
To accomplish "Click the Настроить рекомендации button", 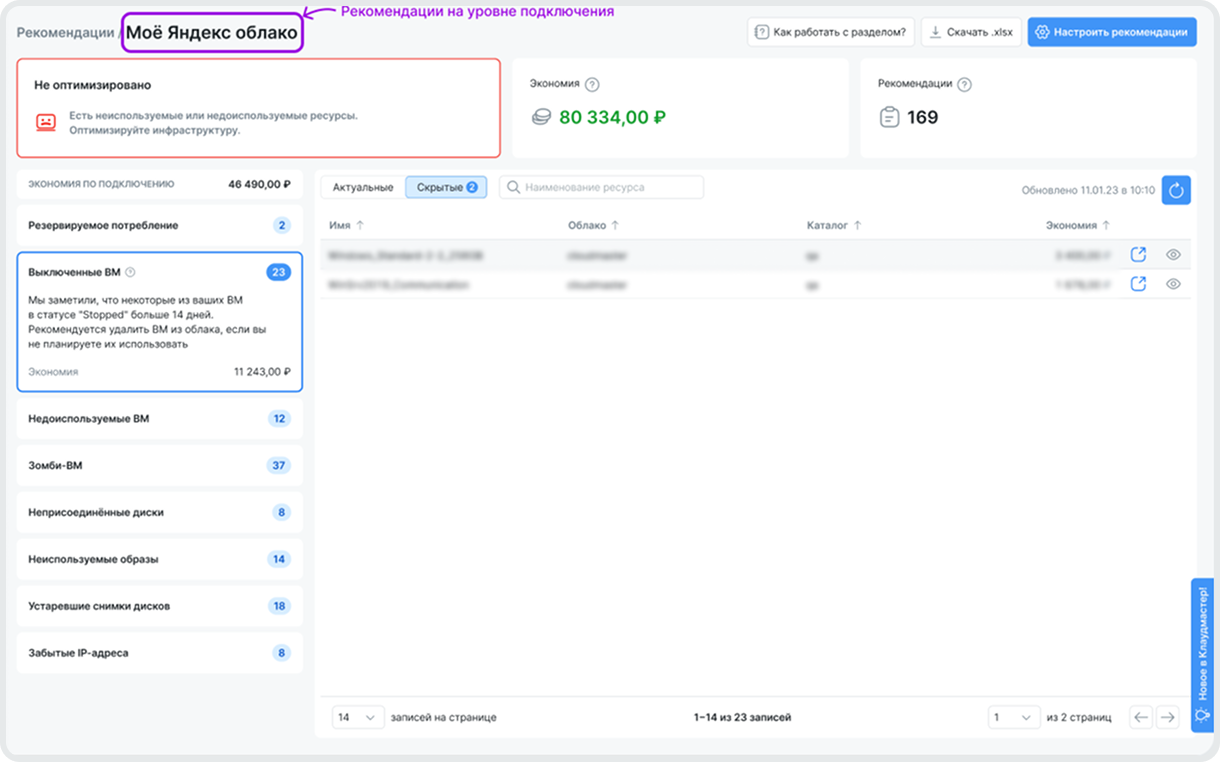I will pos(1112,32).
